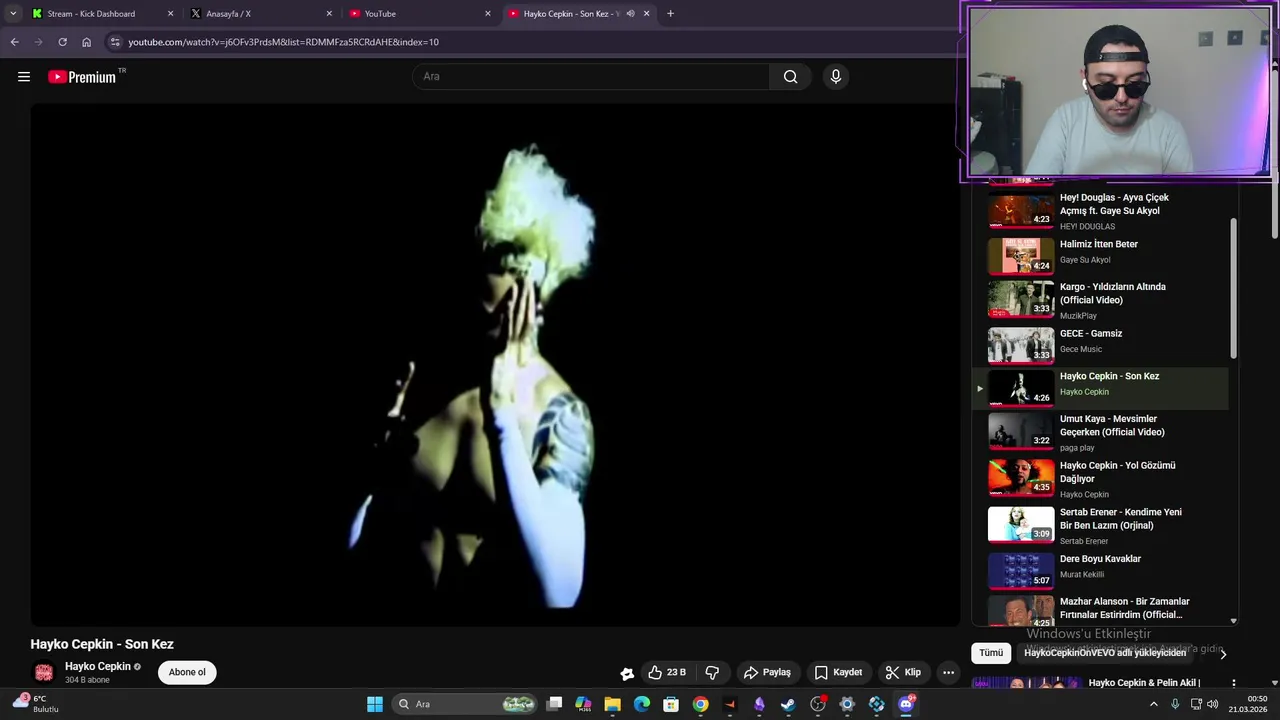Open Google Chrome from taskbar

point(700,704)
